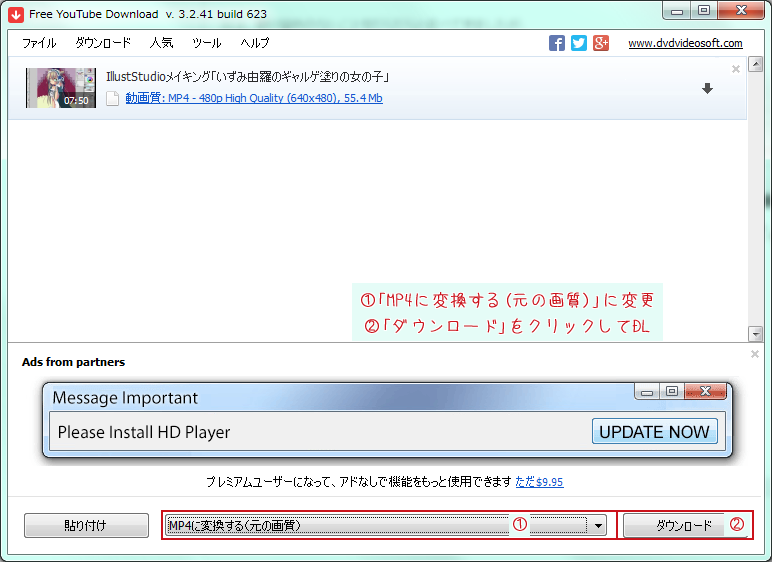Click the 貼り付け paste button

pos(86,526)
